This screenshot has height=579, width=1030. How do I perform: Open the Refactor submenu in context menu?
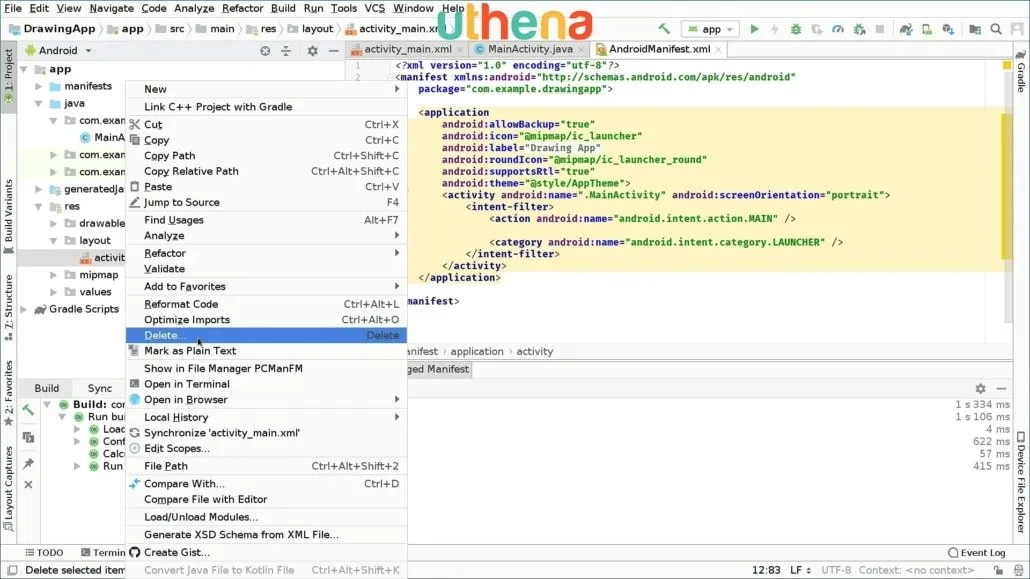click(266, 253)
